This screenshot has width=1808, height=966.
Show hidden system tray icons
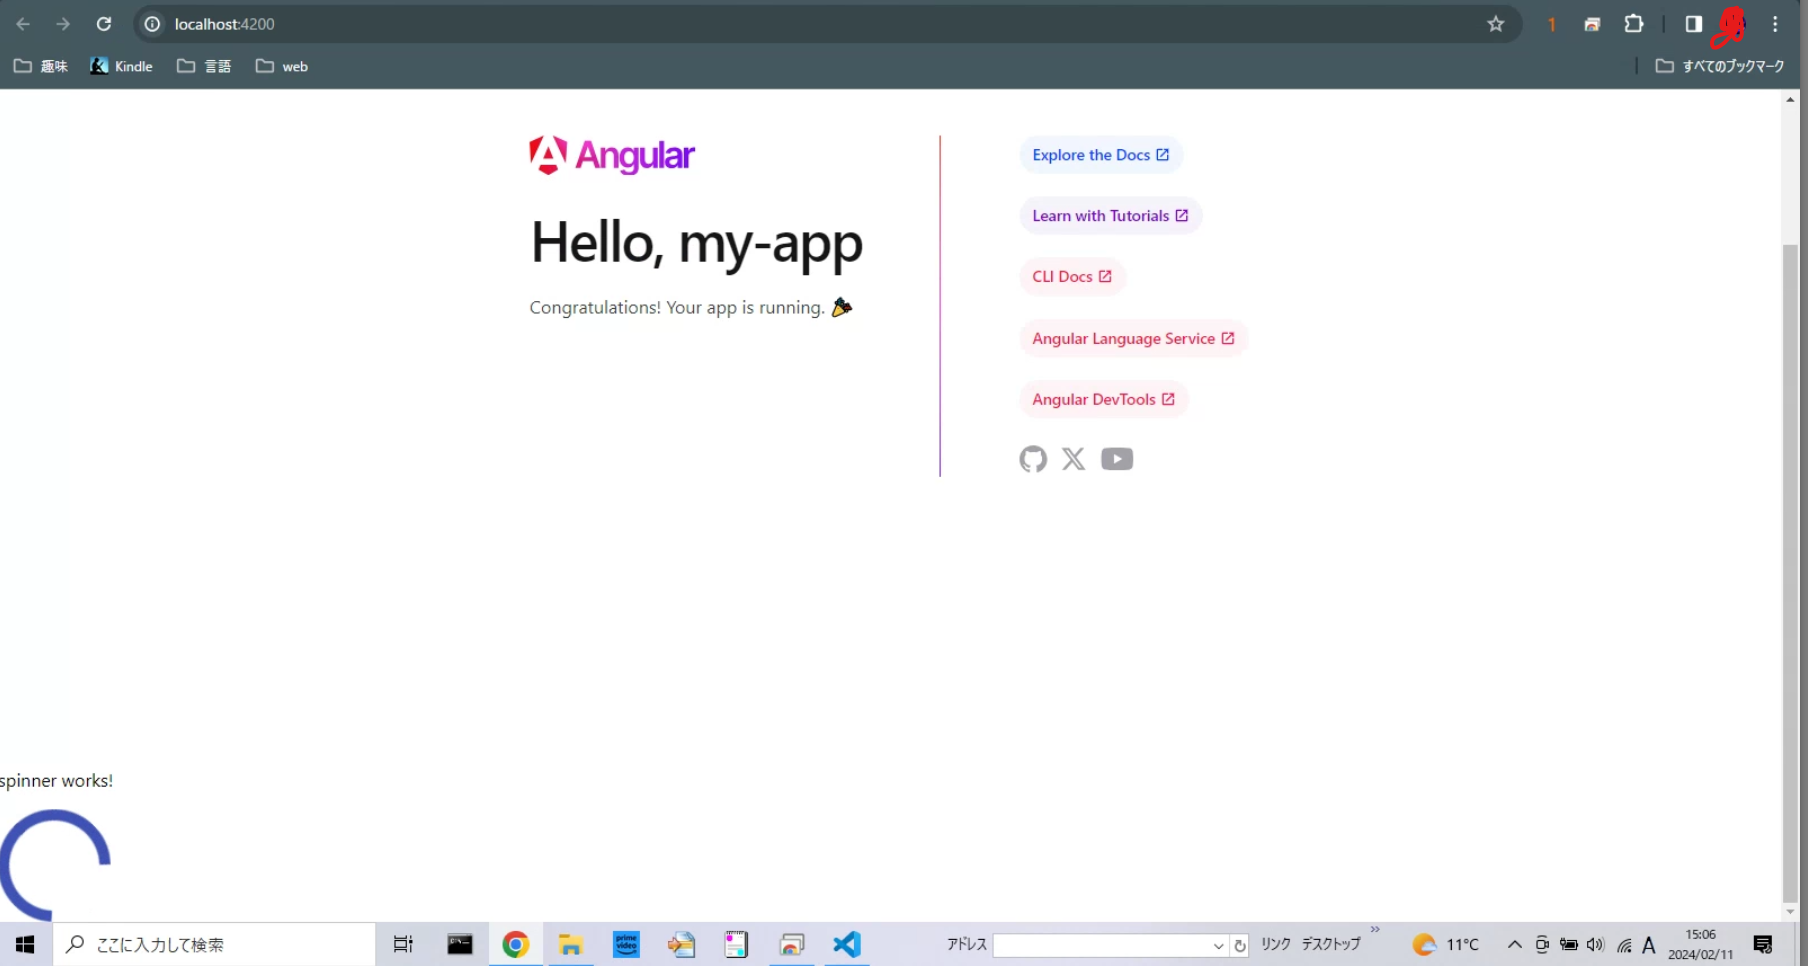pos(1515,945)
